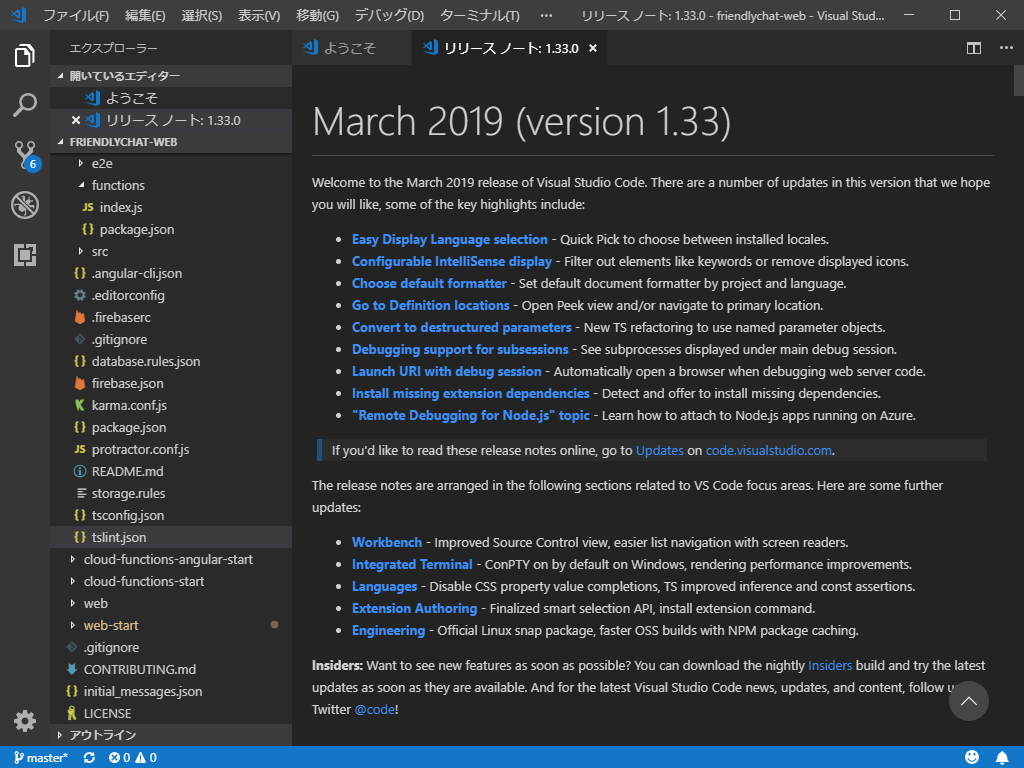Expand the cloud-functions-start folder
Image resolution: width=1024 pixels, height=768 pixels.
point(171,581)
